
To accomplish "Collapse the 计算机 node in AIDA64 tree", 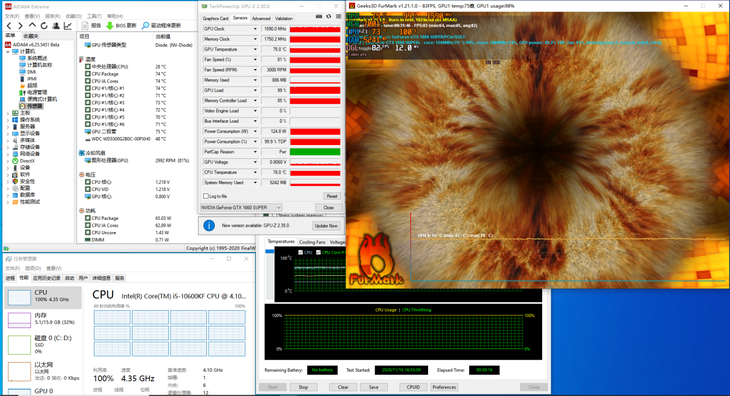I will 8,52.
